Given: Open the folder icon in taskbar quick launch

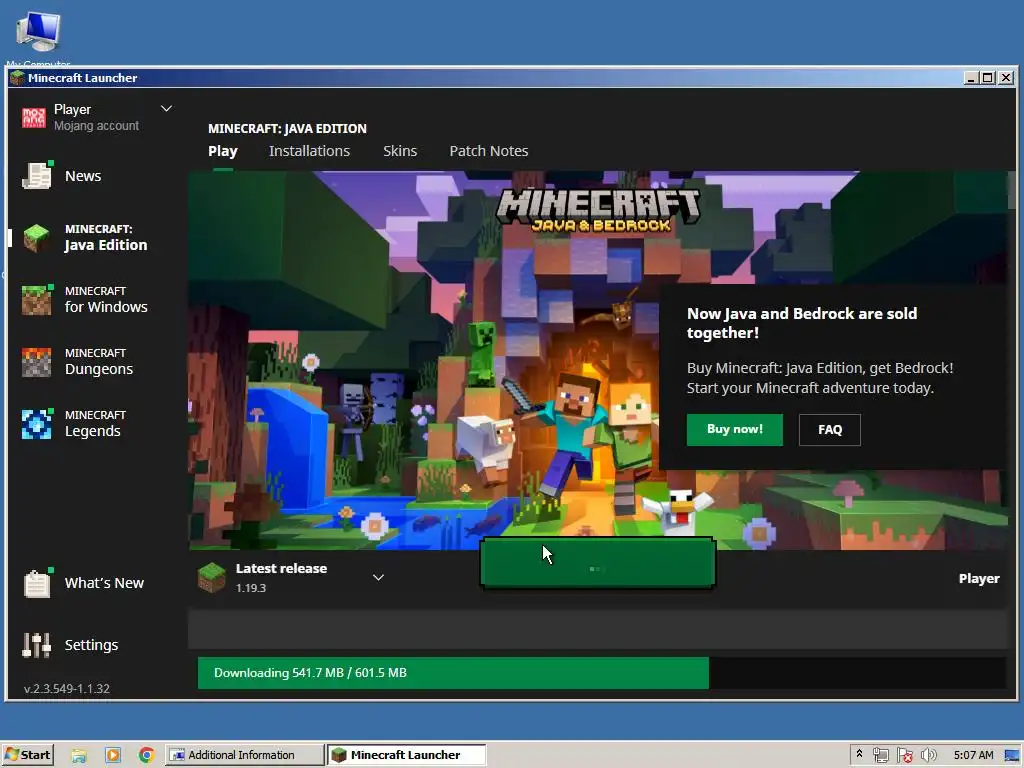Looking at the screenshot, I should (79, 755).
